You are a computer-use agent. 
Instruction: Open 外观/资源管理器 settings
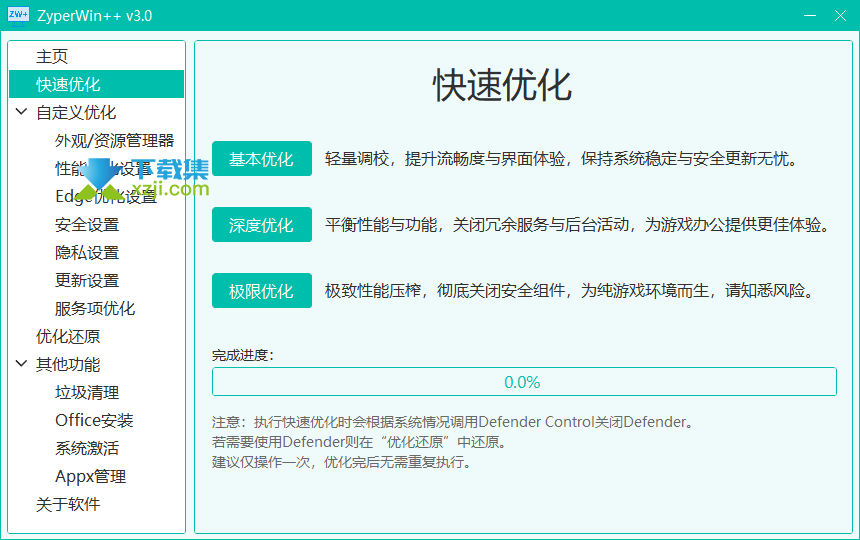(115, 140)
